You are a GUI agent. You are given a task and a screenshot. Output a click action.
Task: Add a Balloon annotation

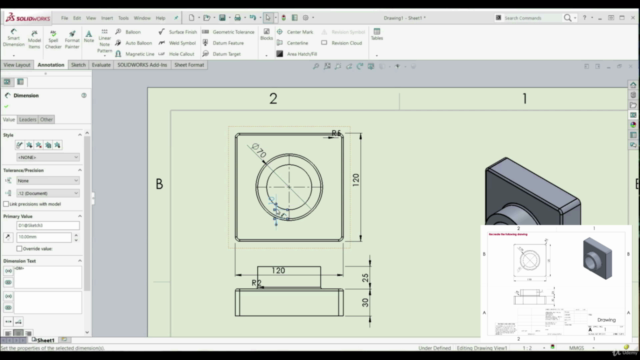coord(128,32)
